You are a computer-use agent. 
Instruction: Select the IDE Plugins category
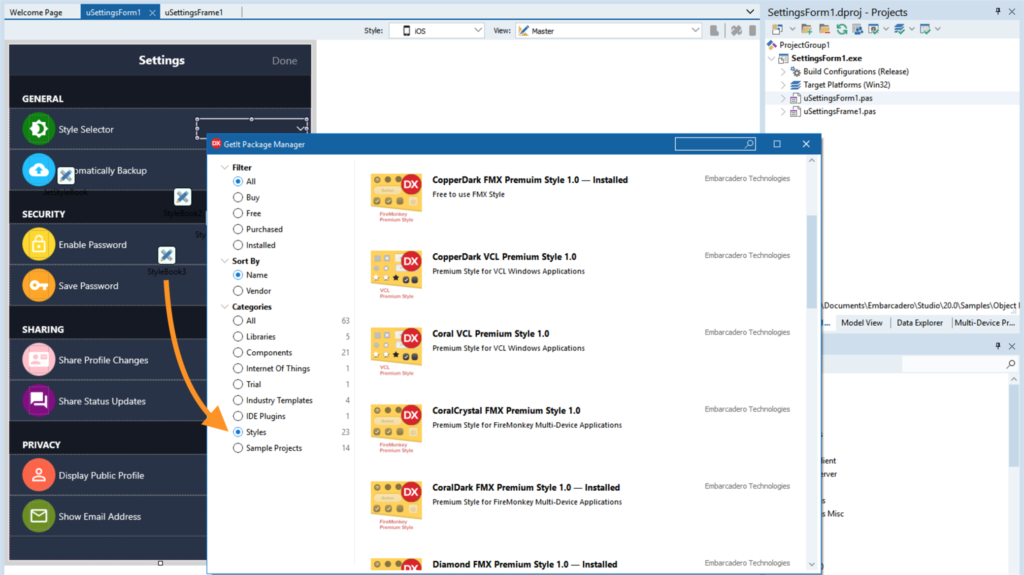238,416
